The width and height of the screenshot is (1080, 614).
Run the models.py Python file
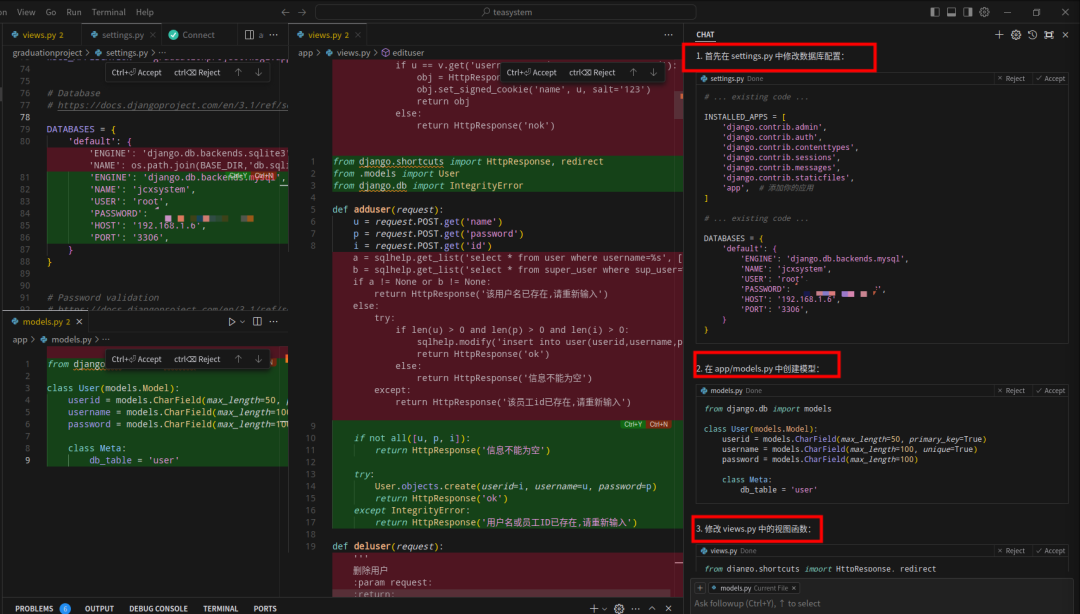(x=231, y=322)
